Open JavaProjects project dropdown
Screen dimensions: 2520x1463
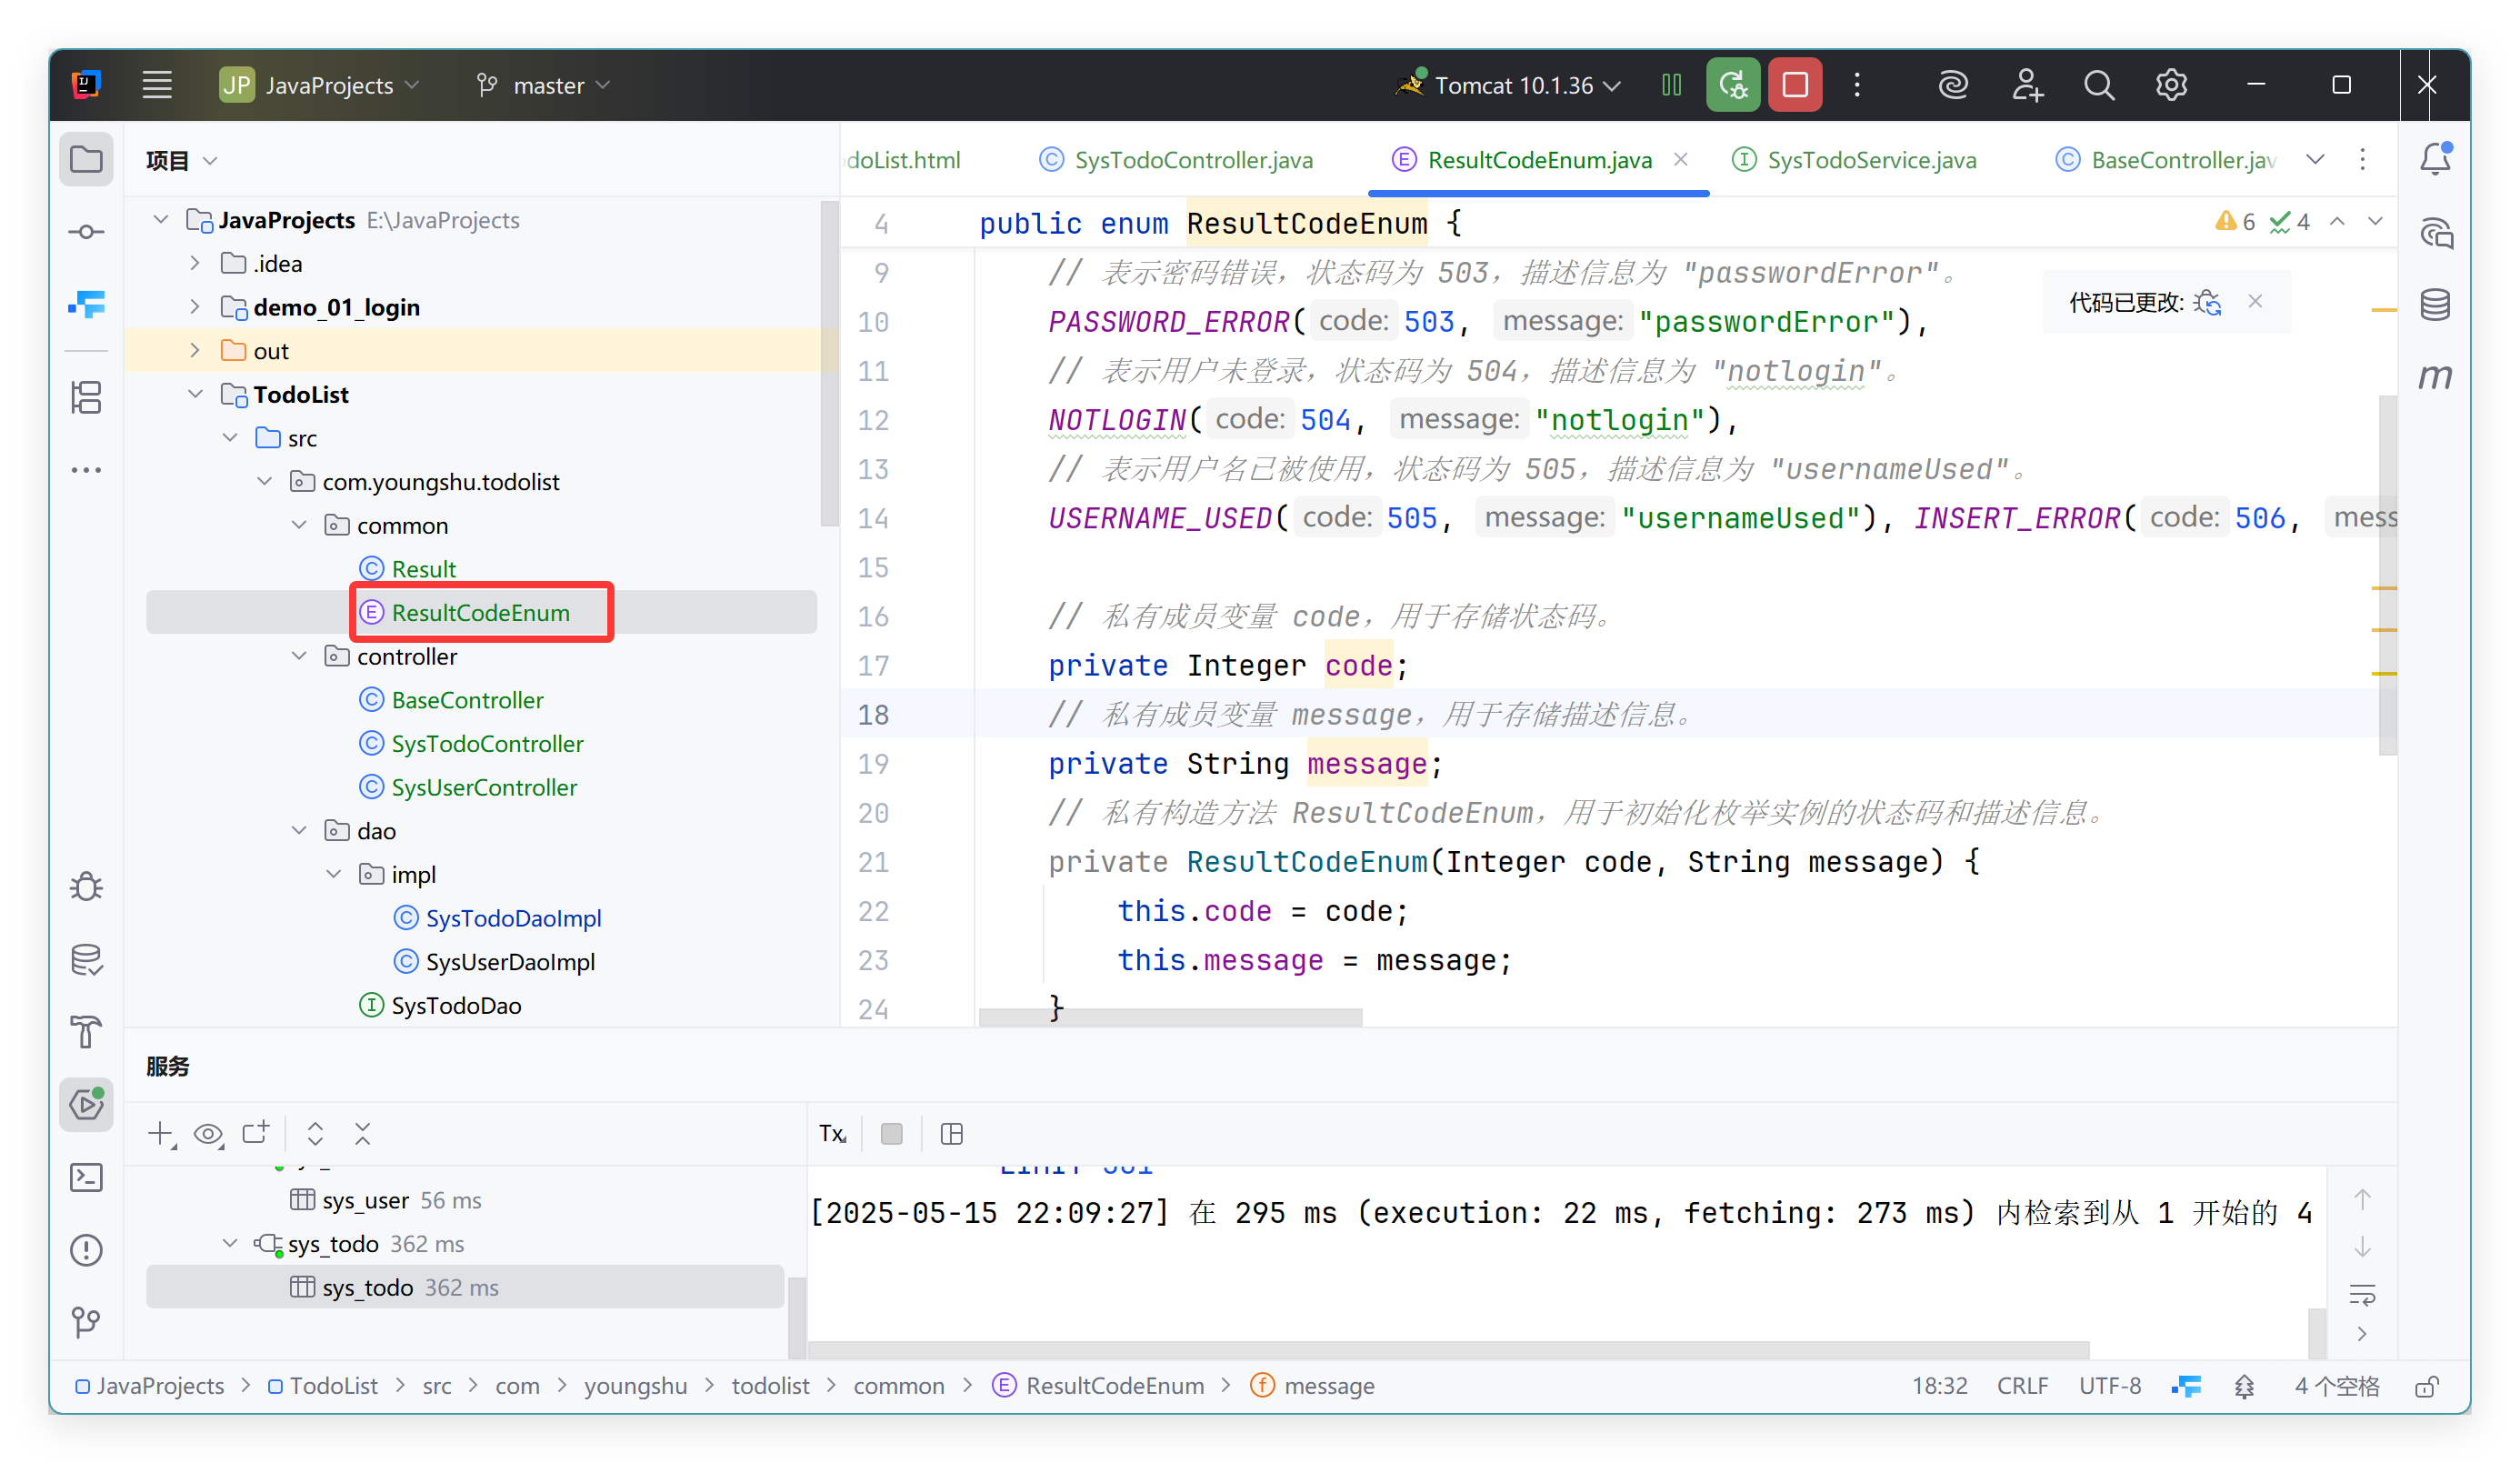[x=320, y=85]
